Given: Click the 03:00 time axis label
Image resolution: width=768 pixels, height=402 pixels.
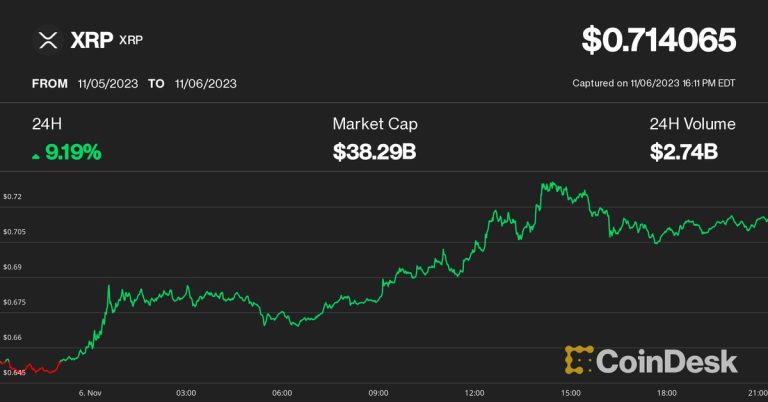Looking at the screenshot, I should click(186, 392).
